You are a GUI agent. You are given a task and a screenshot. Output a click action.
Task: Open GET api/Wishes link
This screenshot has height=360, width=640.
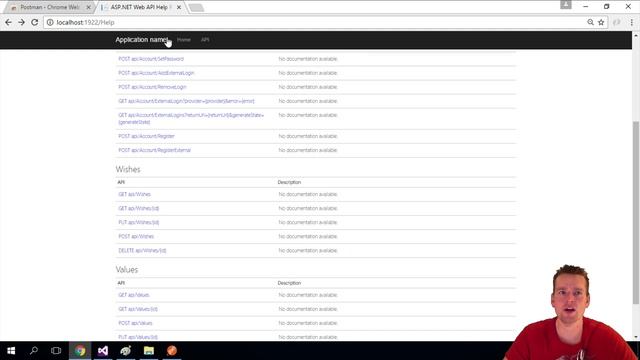tap(134, 194)
